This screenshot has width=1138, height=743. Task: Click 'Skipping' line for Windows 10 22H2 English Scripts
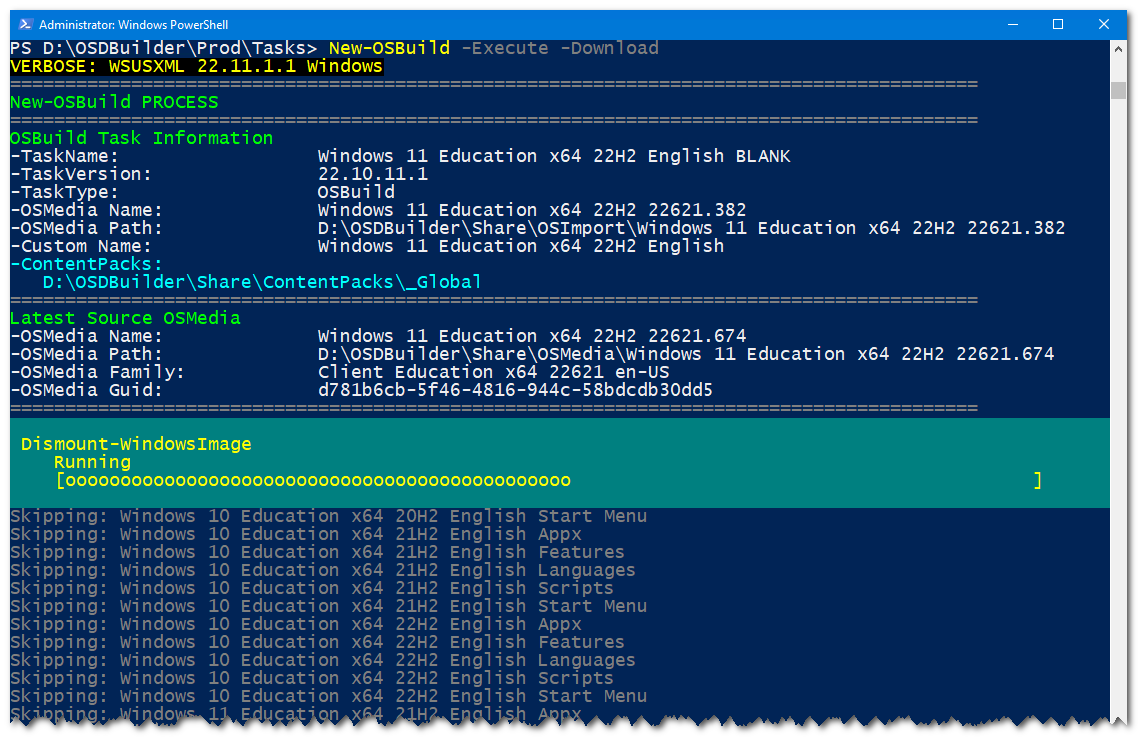tap(312, 678)
